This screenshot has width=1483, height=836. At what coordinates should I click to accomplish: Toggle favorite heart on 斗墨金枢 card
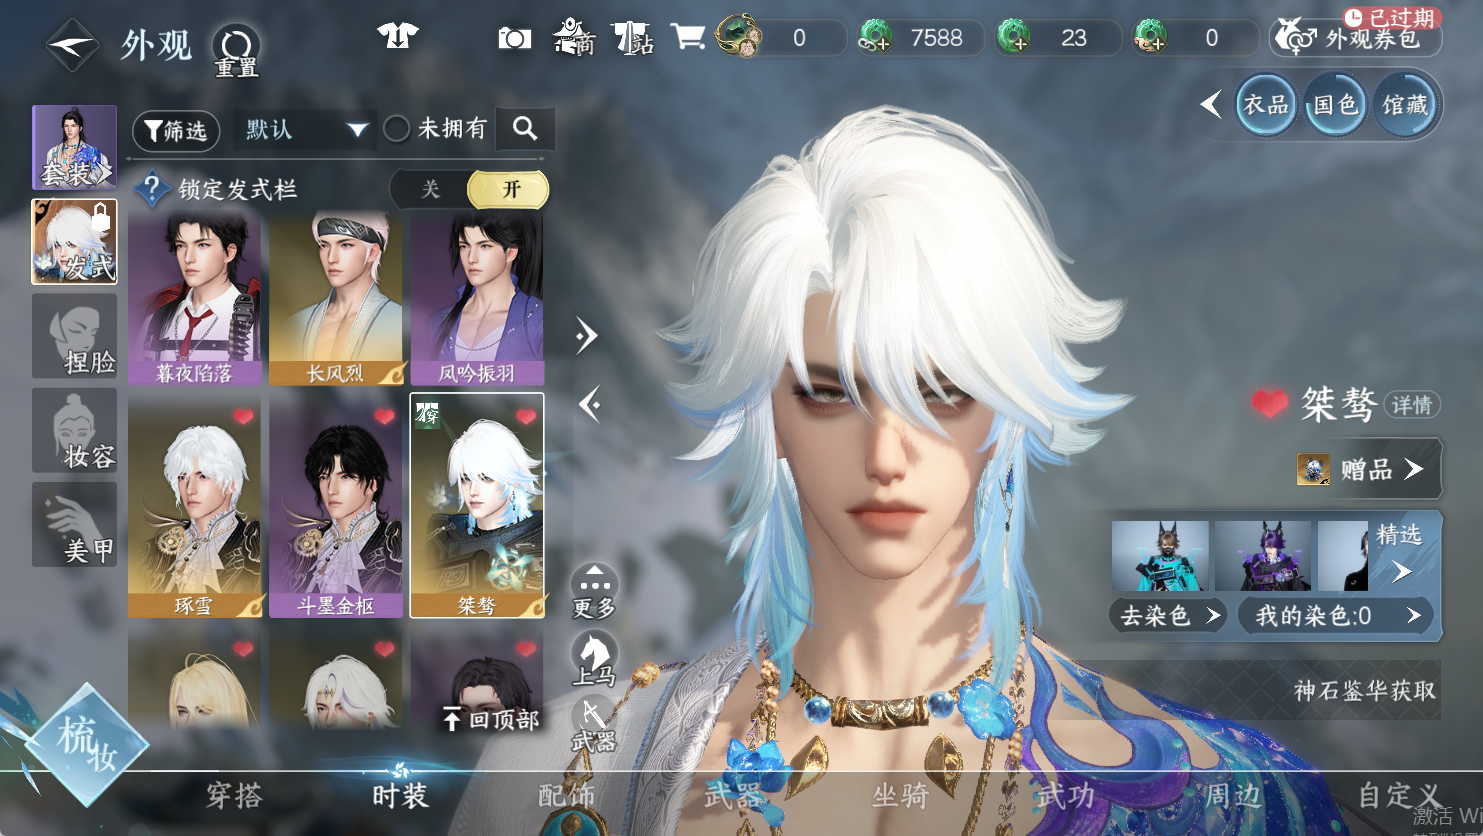click(385, 416)
